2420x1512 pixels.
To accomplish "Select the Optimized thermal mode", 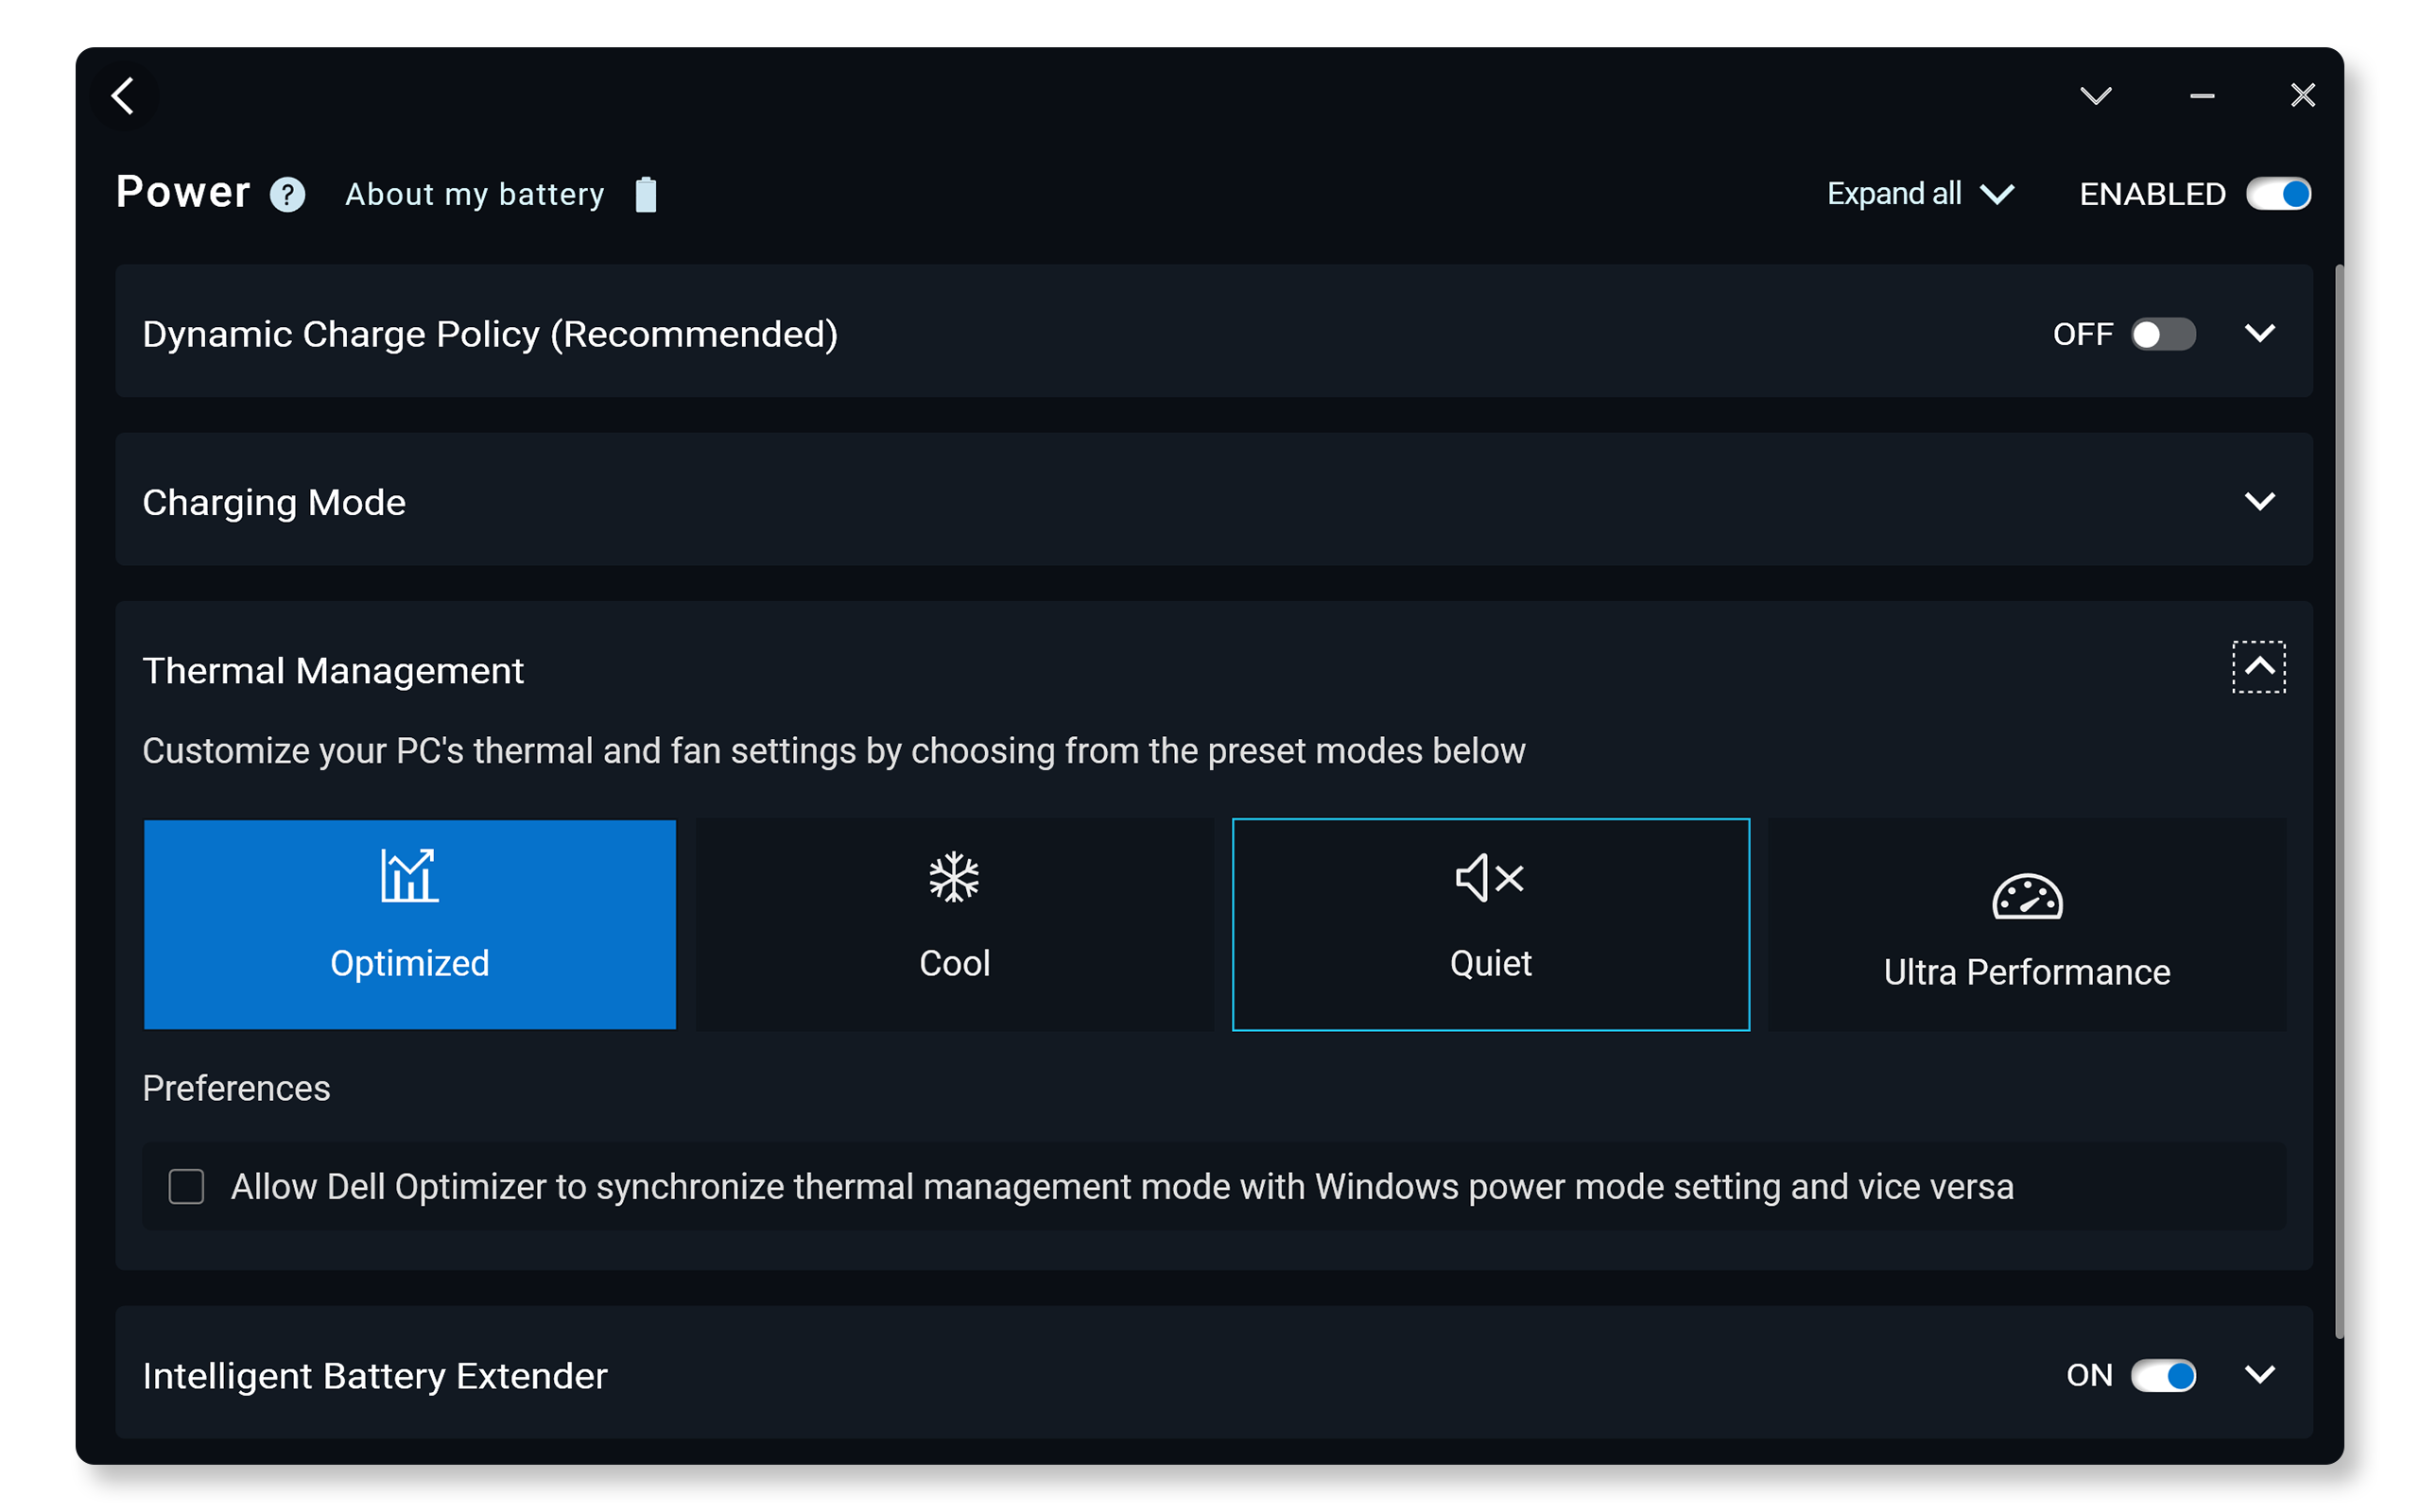I will pos(406,925).
